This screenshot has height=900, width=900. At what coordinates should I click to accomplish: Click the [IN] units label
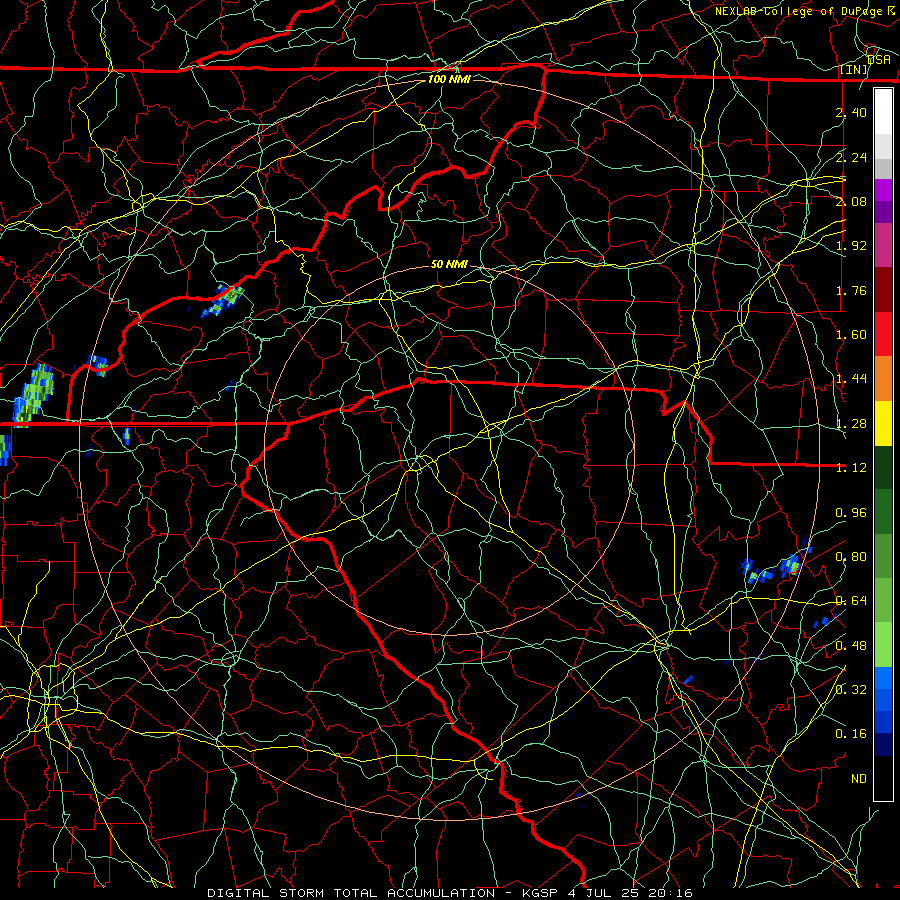tap(854, 69)
